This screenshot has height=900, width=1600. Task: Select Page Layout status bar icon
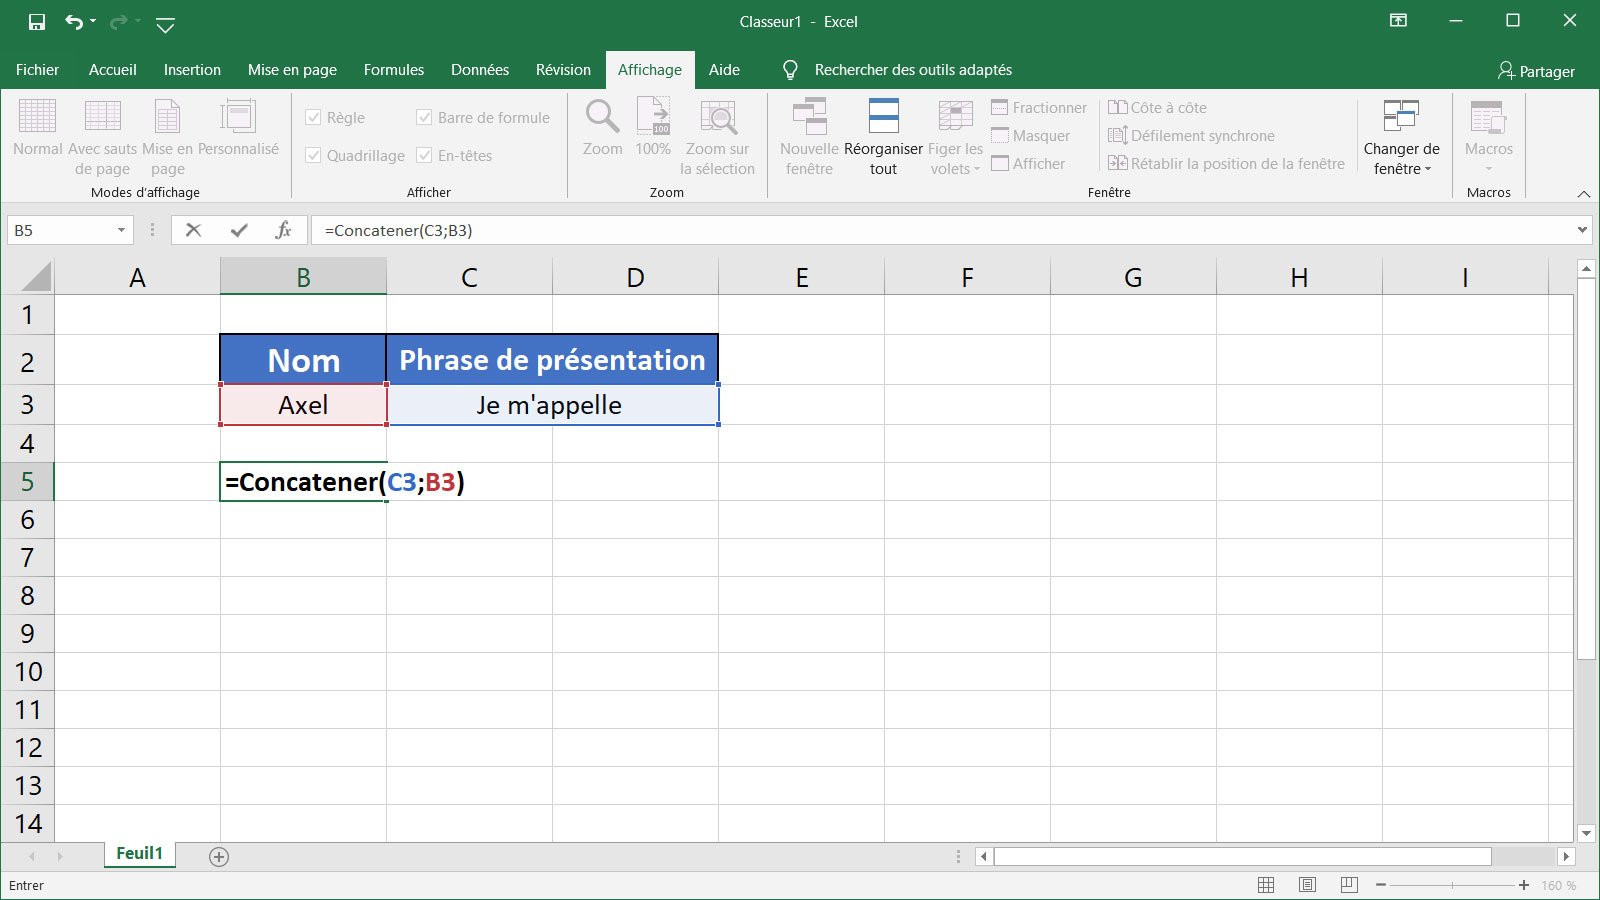tap(1307, 885)
